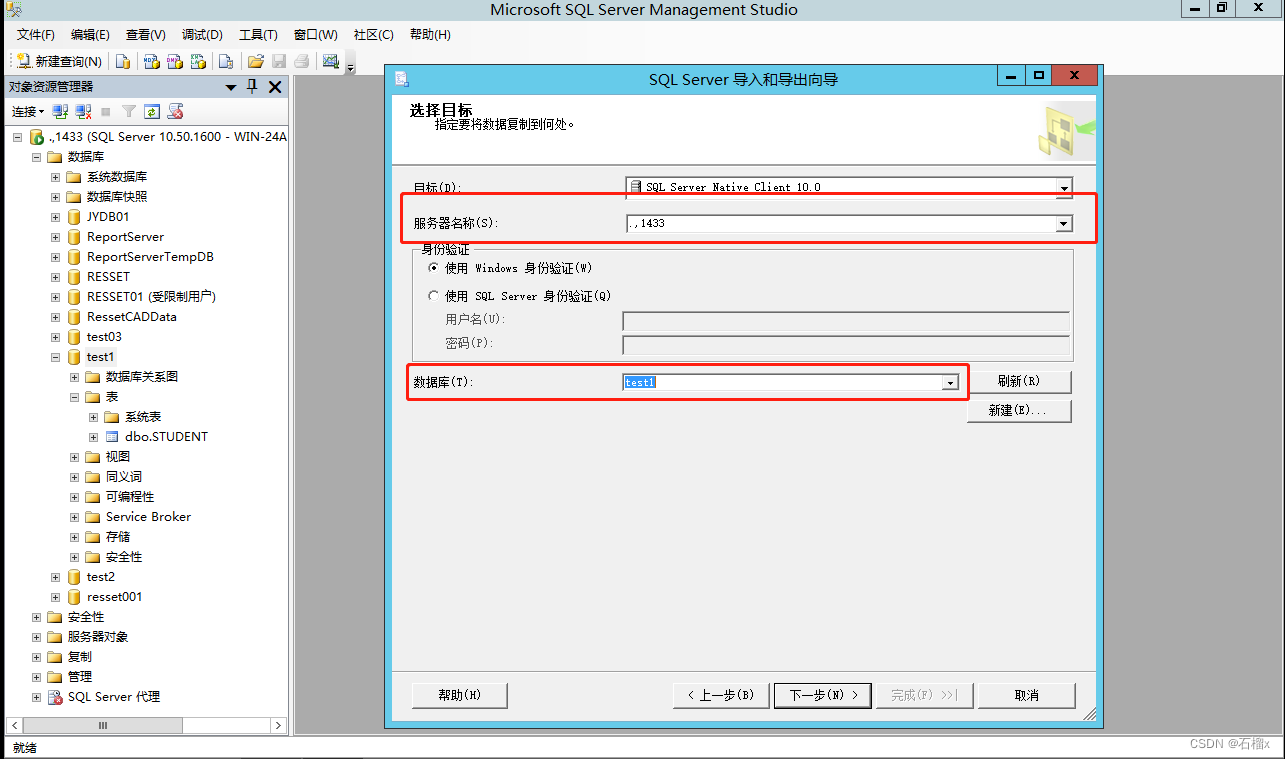Image resolution: width=1285 pixels, height=759 pixels.
Task: Open Object Explorer window position menu arrow
Action: (231, 87)
